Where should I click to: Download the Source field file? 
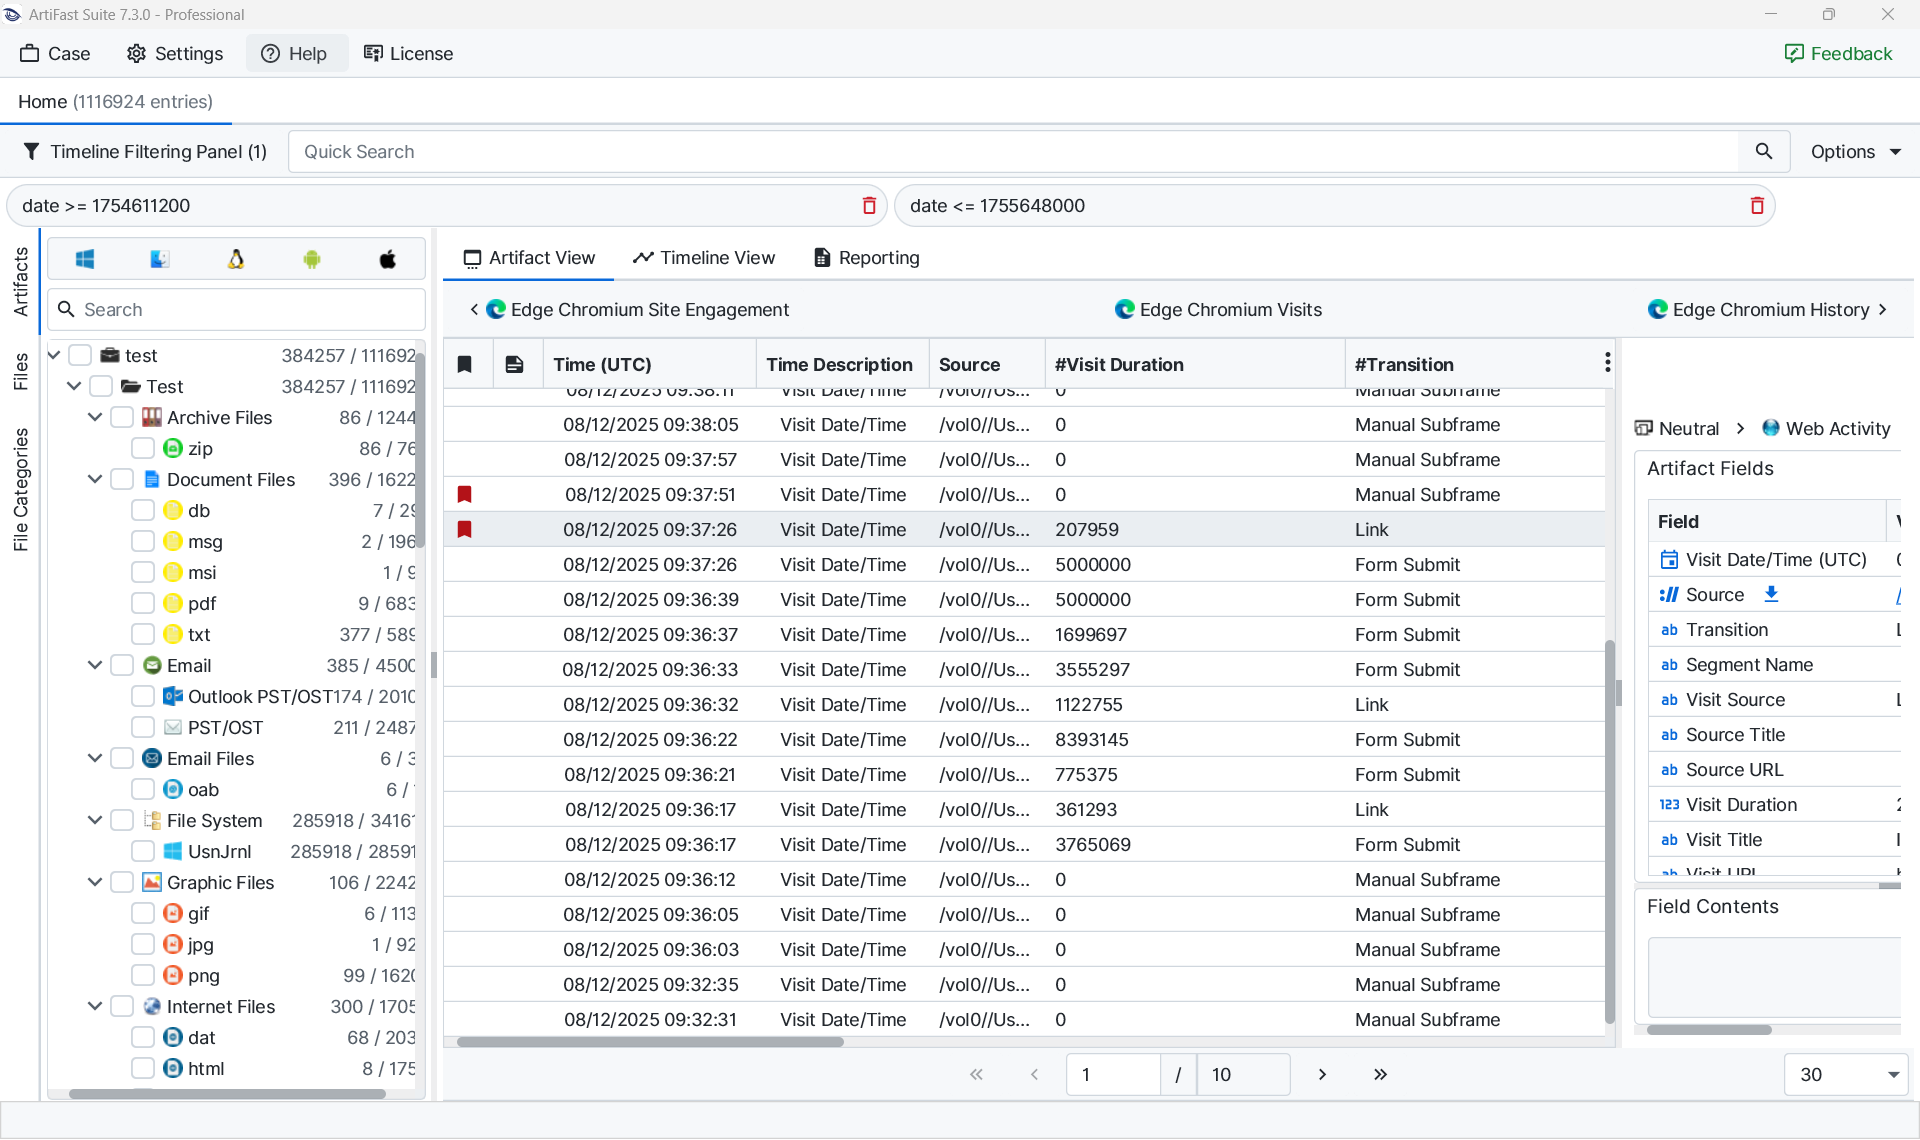coord(1771,595)
